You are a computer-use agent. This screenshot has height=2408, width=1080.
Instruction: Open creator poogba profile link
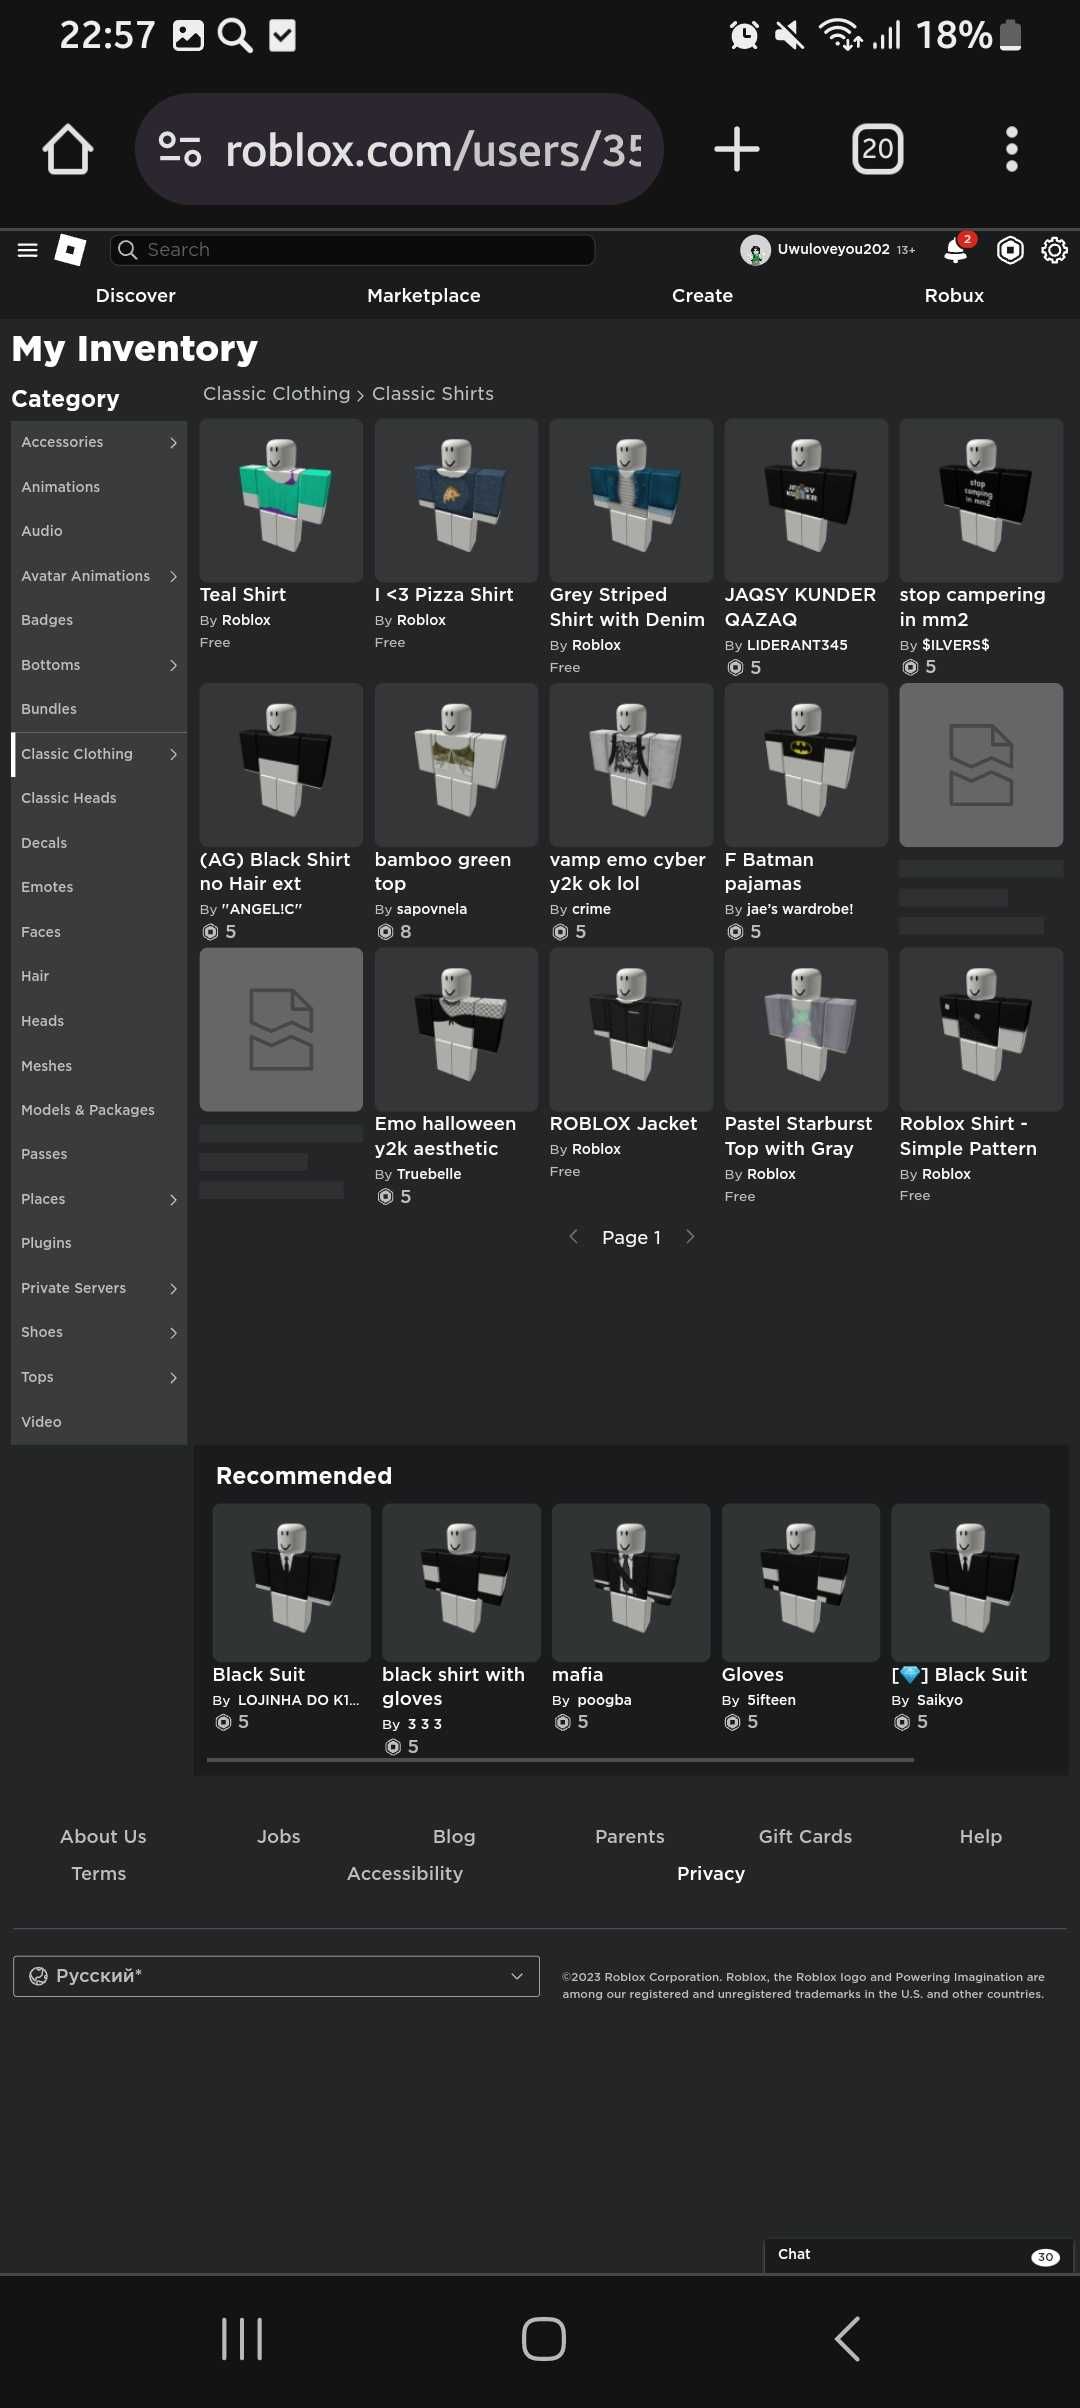(x=604, y=1700)
